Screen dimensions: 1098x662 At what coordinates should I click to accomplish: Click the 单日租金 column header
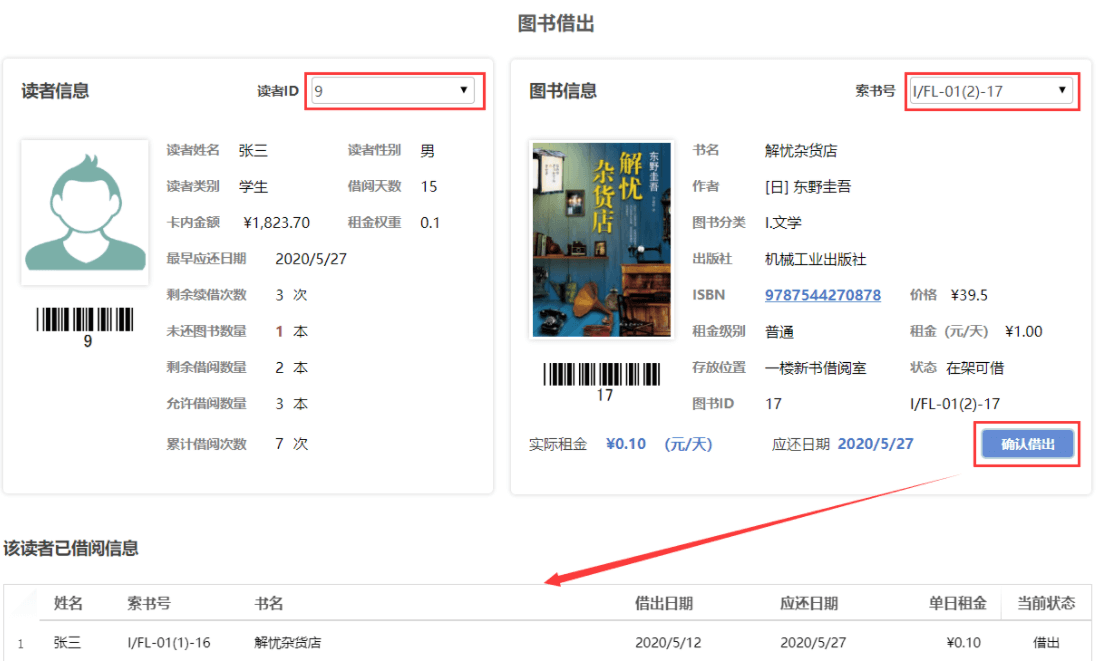(x=957, y=603)
